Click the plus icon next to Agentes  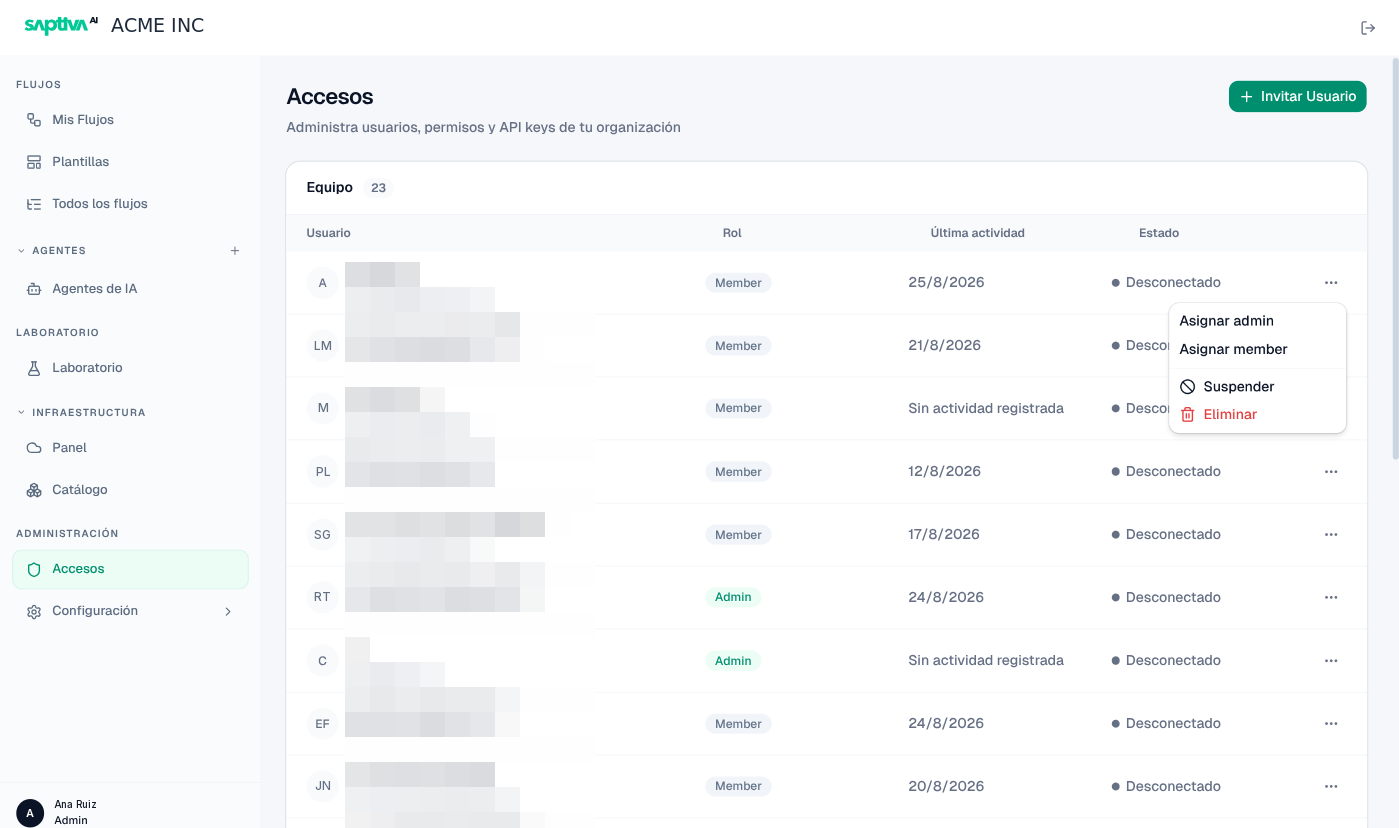[235, 251]
